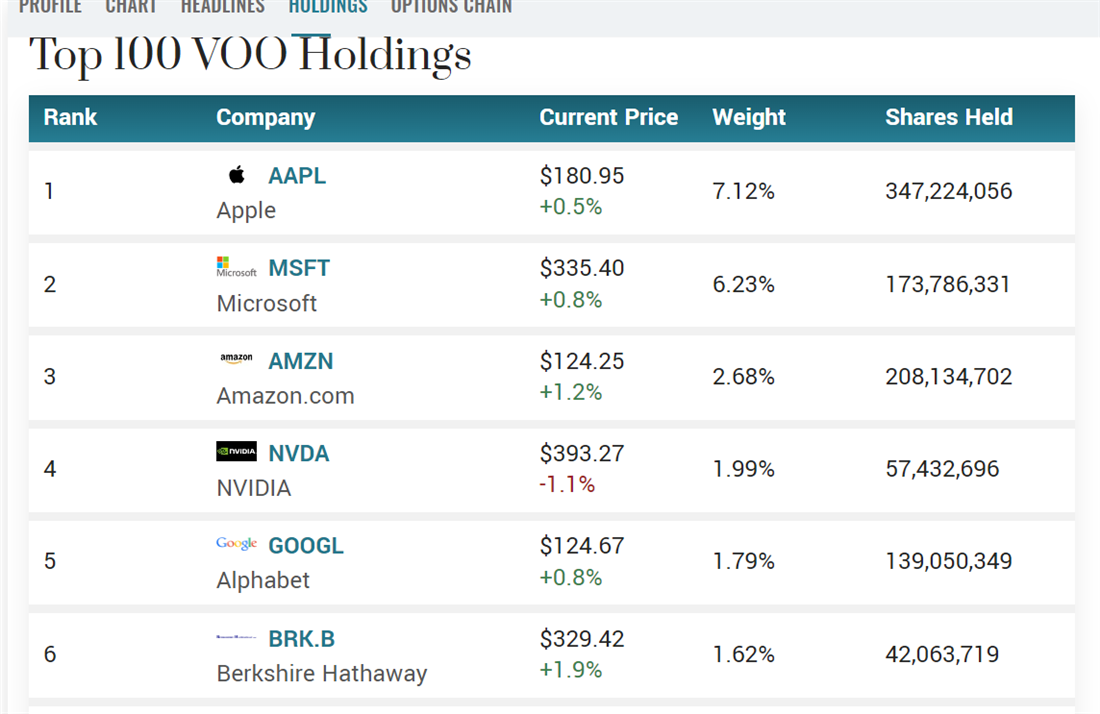Open the MSFT ticker link
The height and width of the screenshot is (714, 1100).
tap(299, 268)
